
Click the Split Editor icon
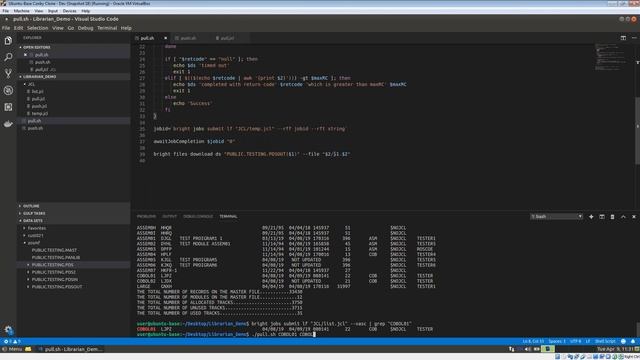623,38
